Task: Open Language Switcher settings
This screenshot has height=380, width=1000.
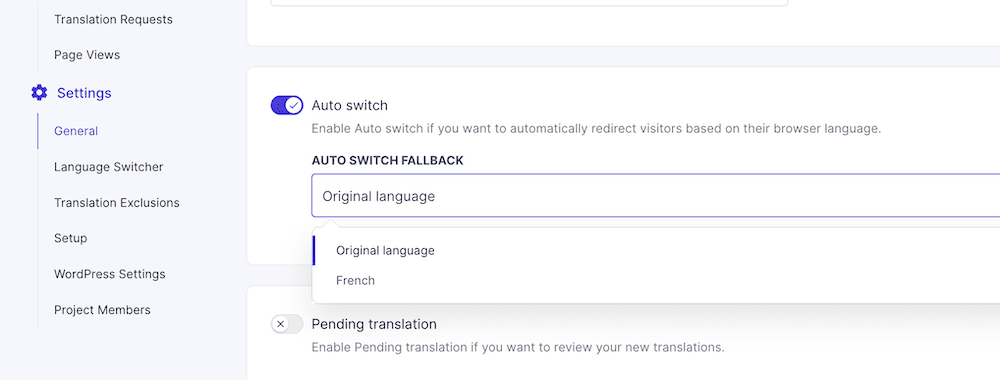Action: (x=108, y=167)
